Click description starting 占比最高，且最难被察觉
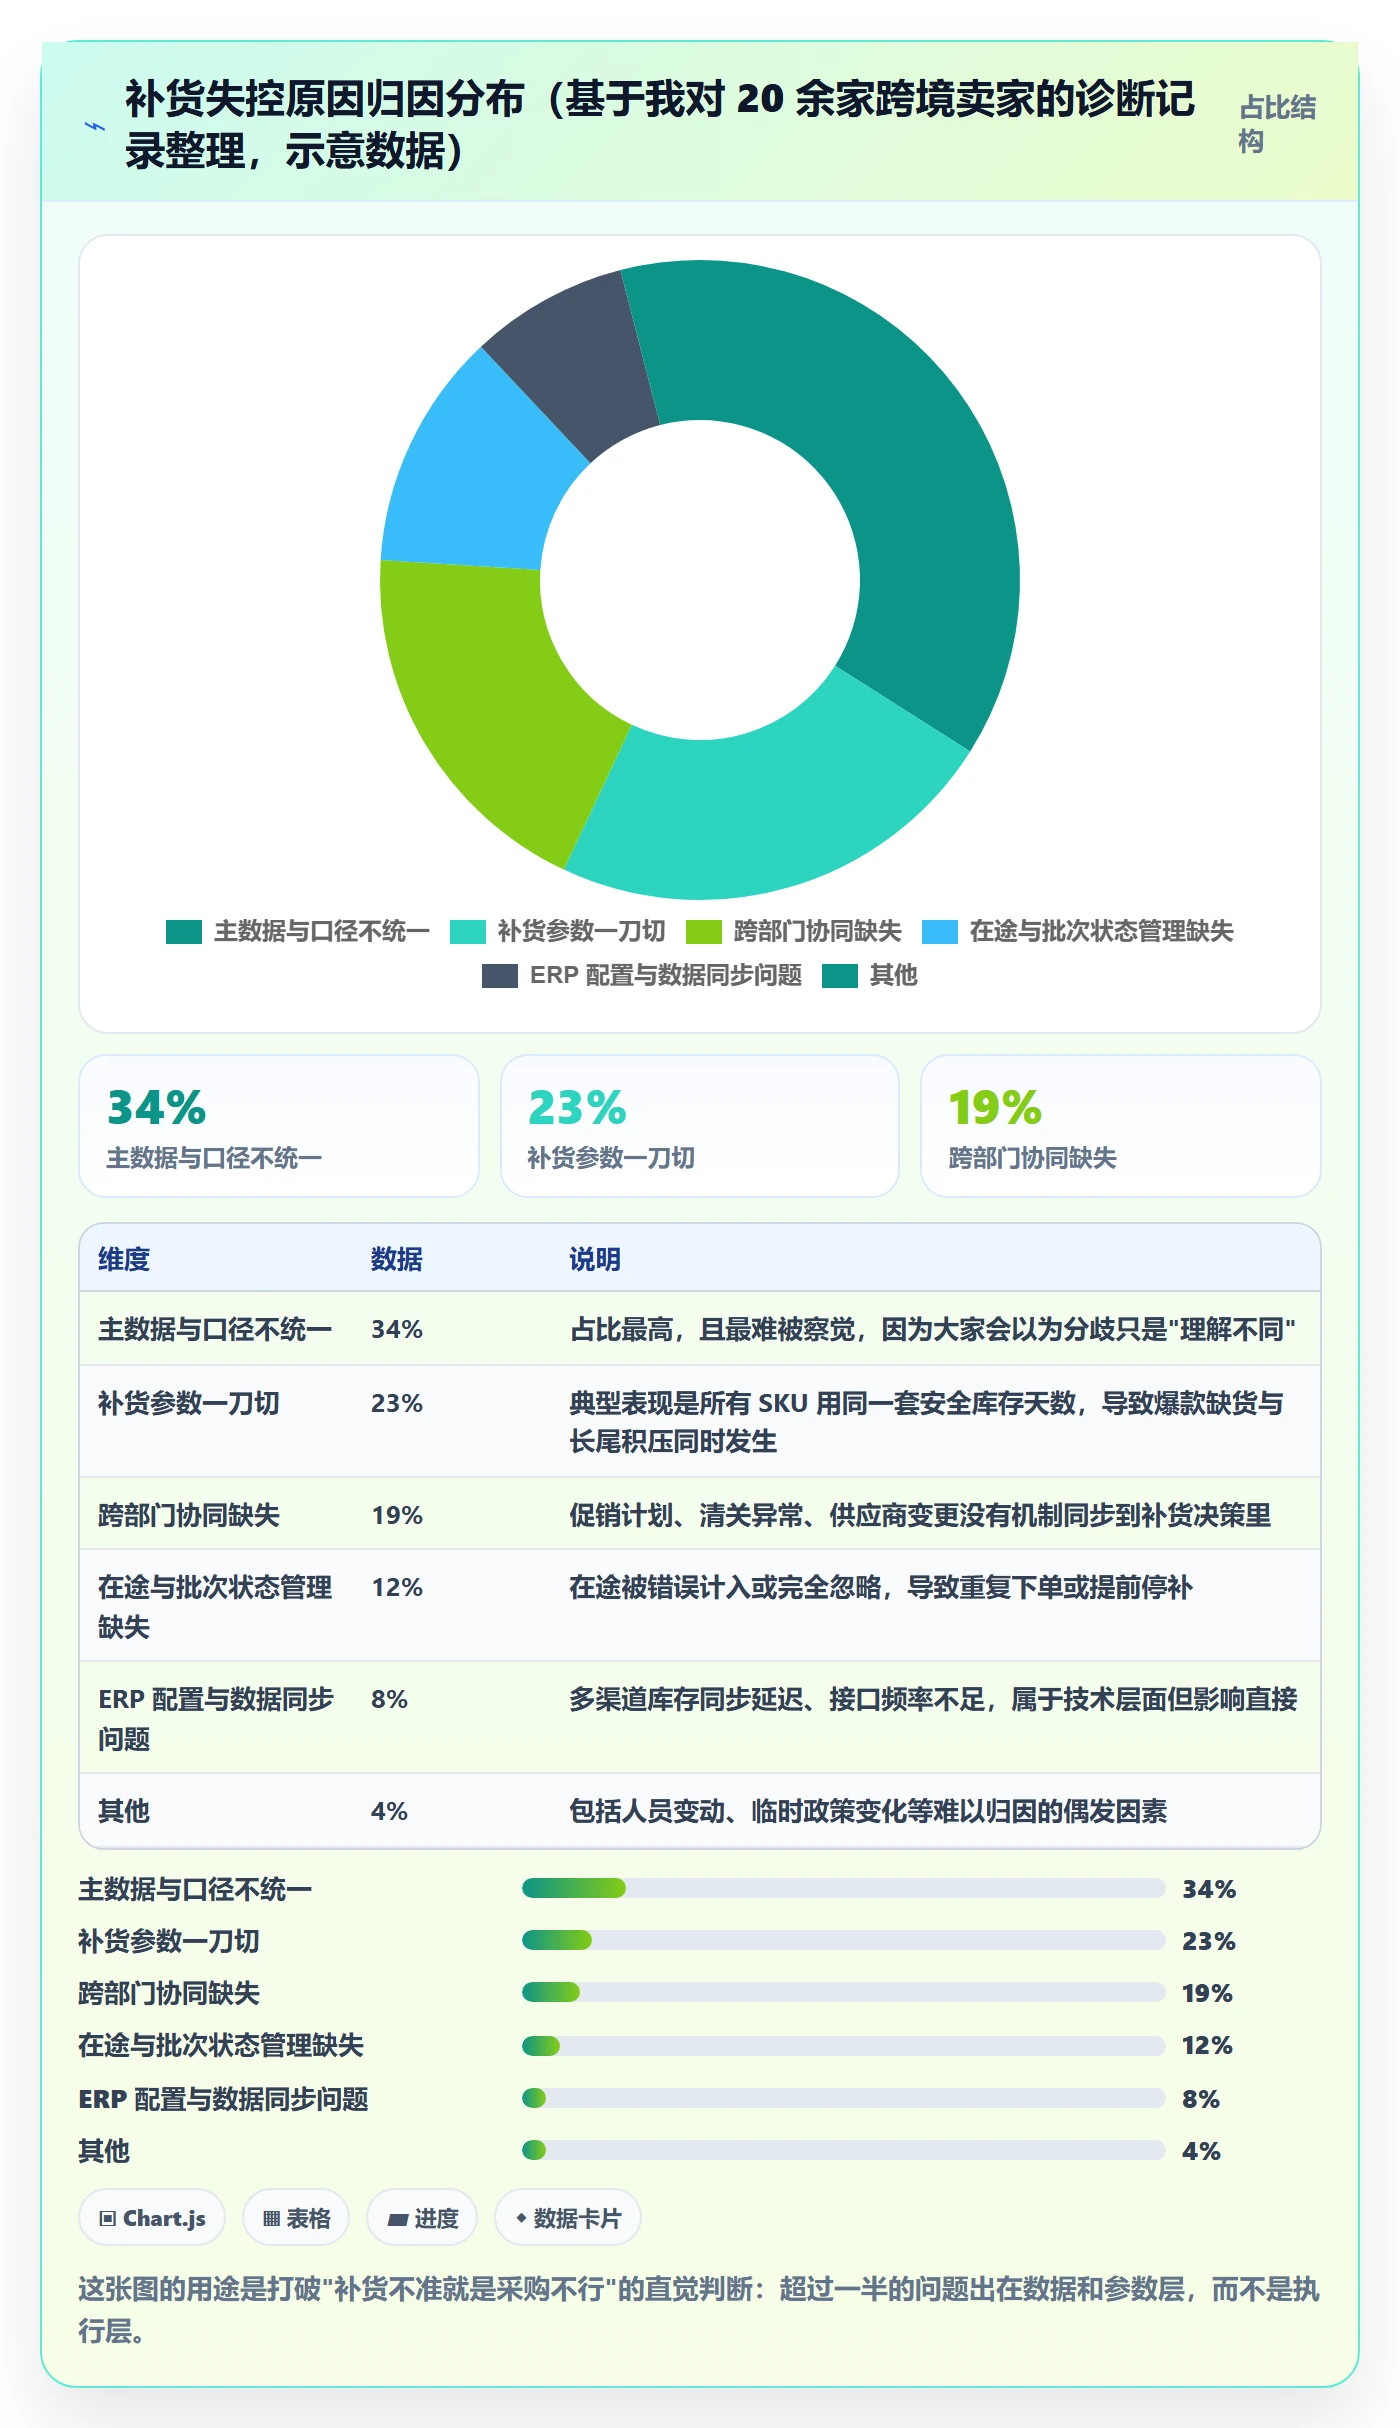 pyautogui.click(x=933, y=1329)
